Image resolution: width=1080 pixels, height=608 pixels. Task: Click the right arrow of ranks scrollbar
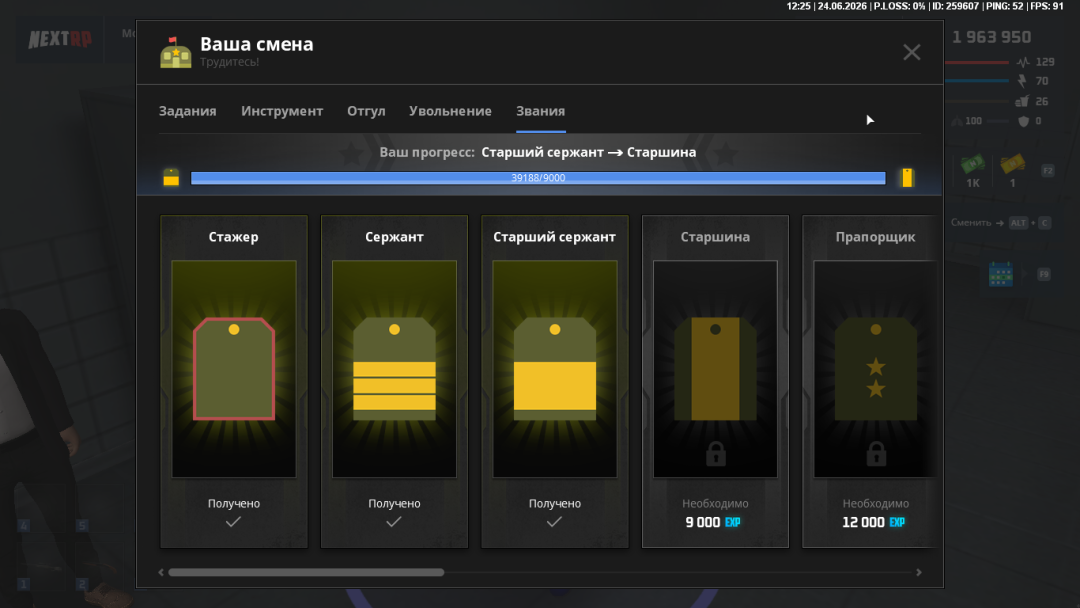click(919, 572)
